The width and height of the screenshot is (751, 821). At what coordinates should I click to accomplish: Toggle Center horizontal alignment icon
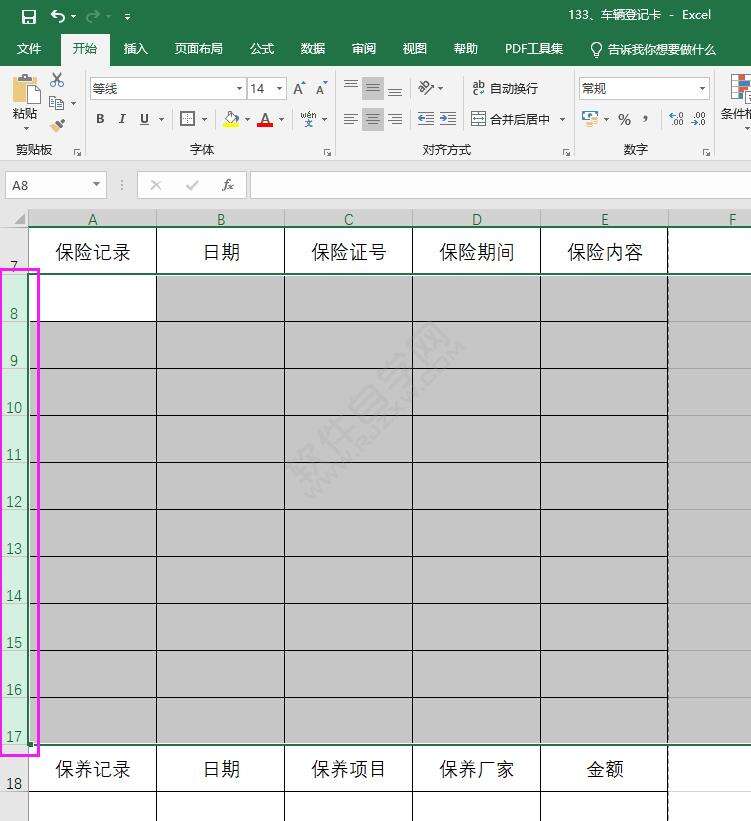click(x=373, y=119)
